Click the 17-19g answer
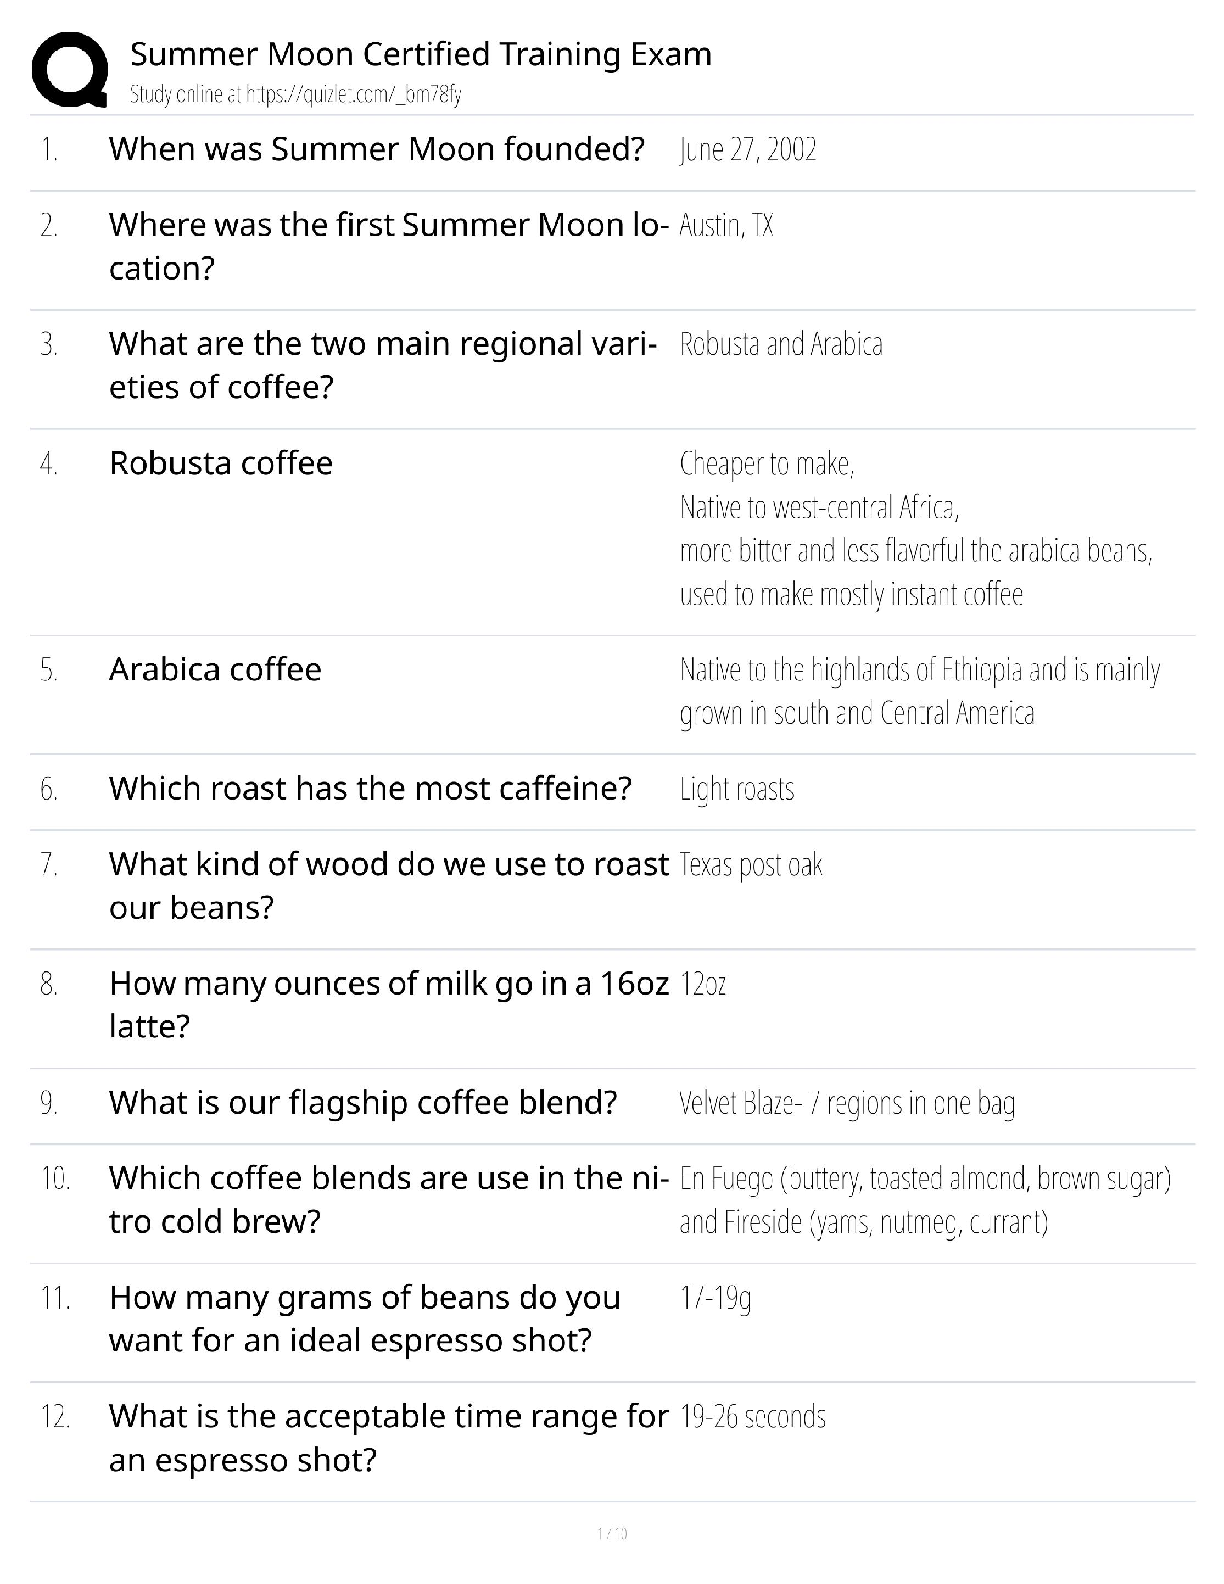Screen dimensions: 1224x1584 pyautogui.click(x=715, y=1298)
